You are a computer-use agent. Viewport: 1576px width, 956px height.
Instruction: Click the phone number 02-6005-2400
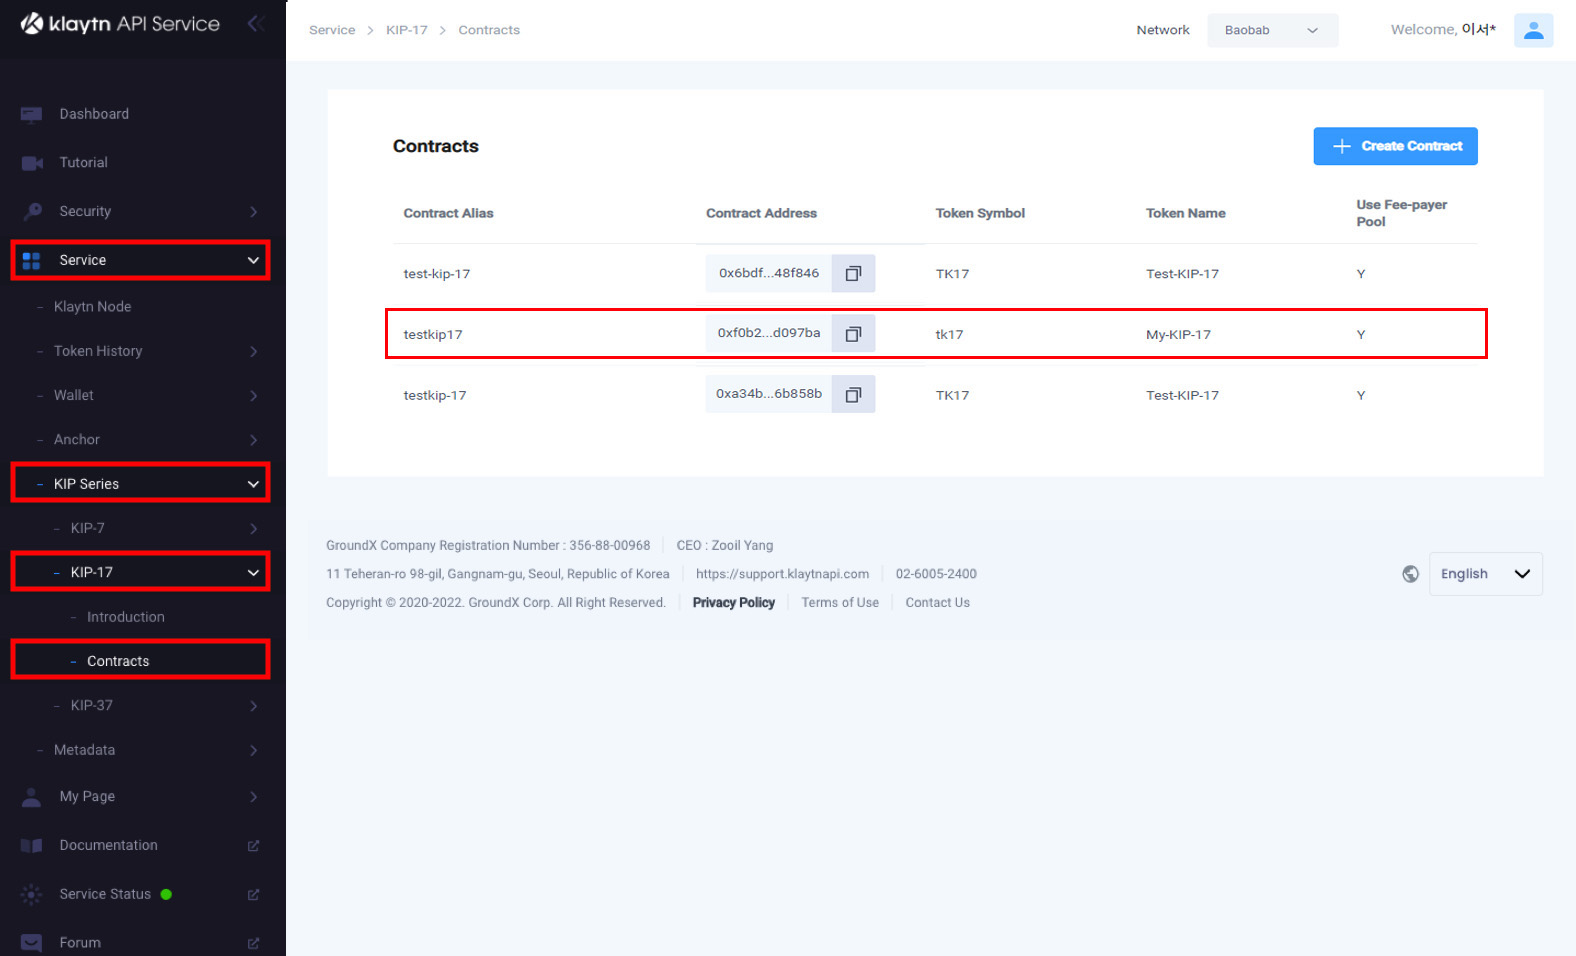(936, 574)
